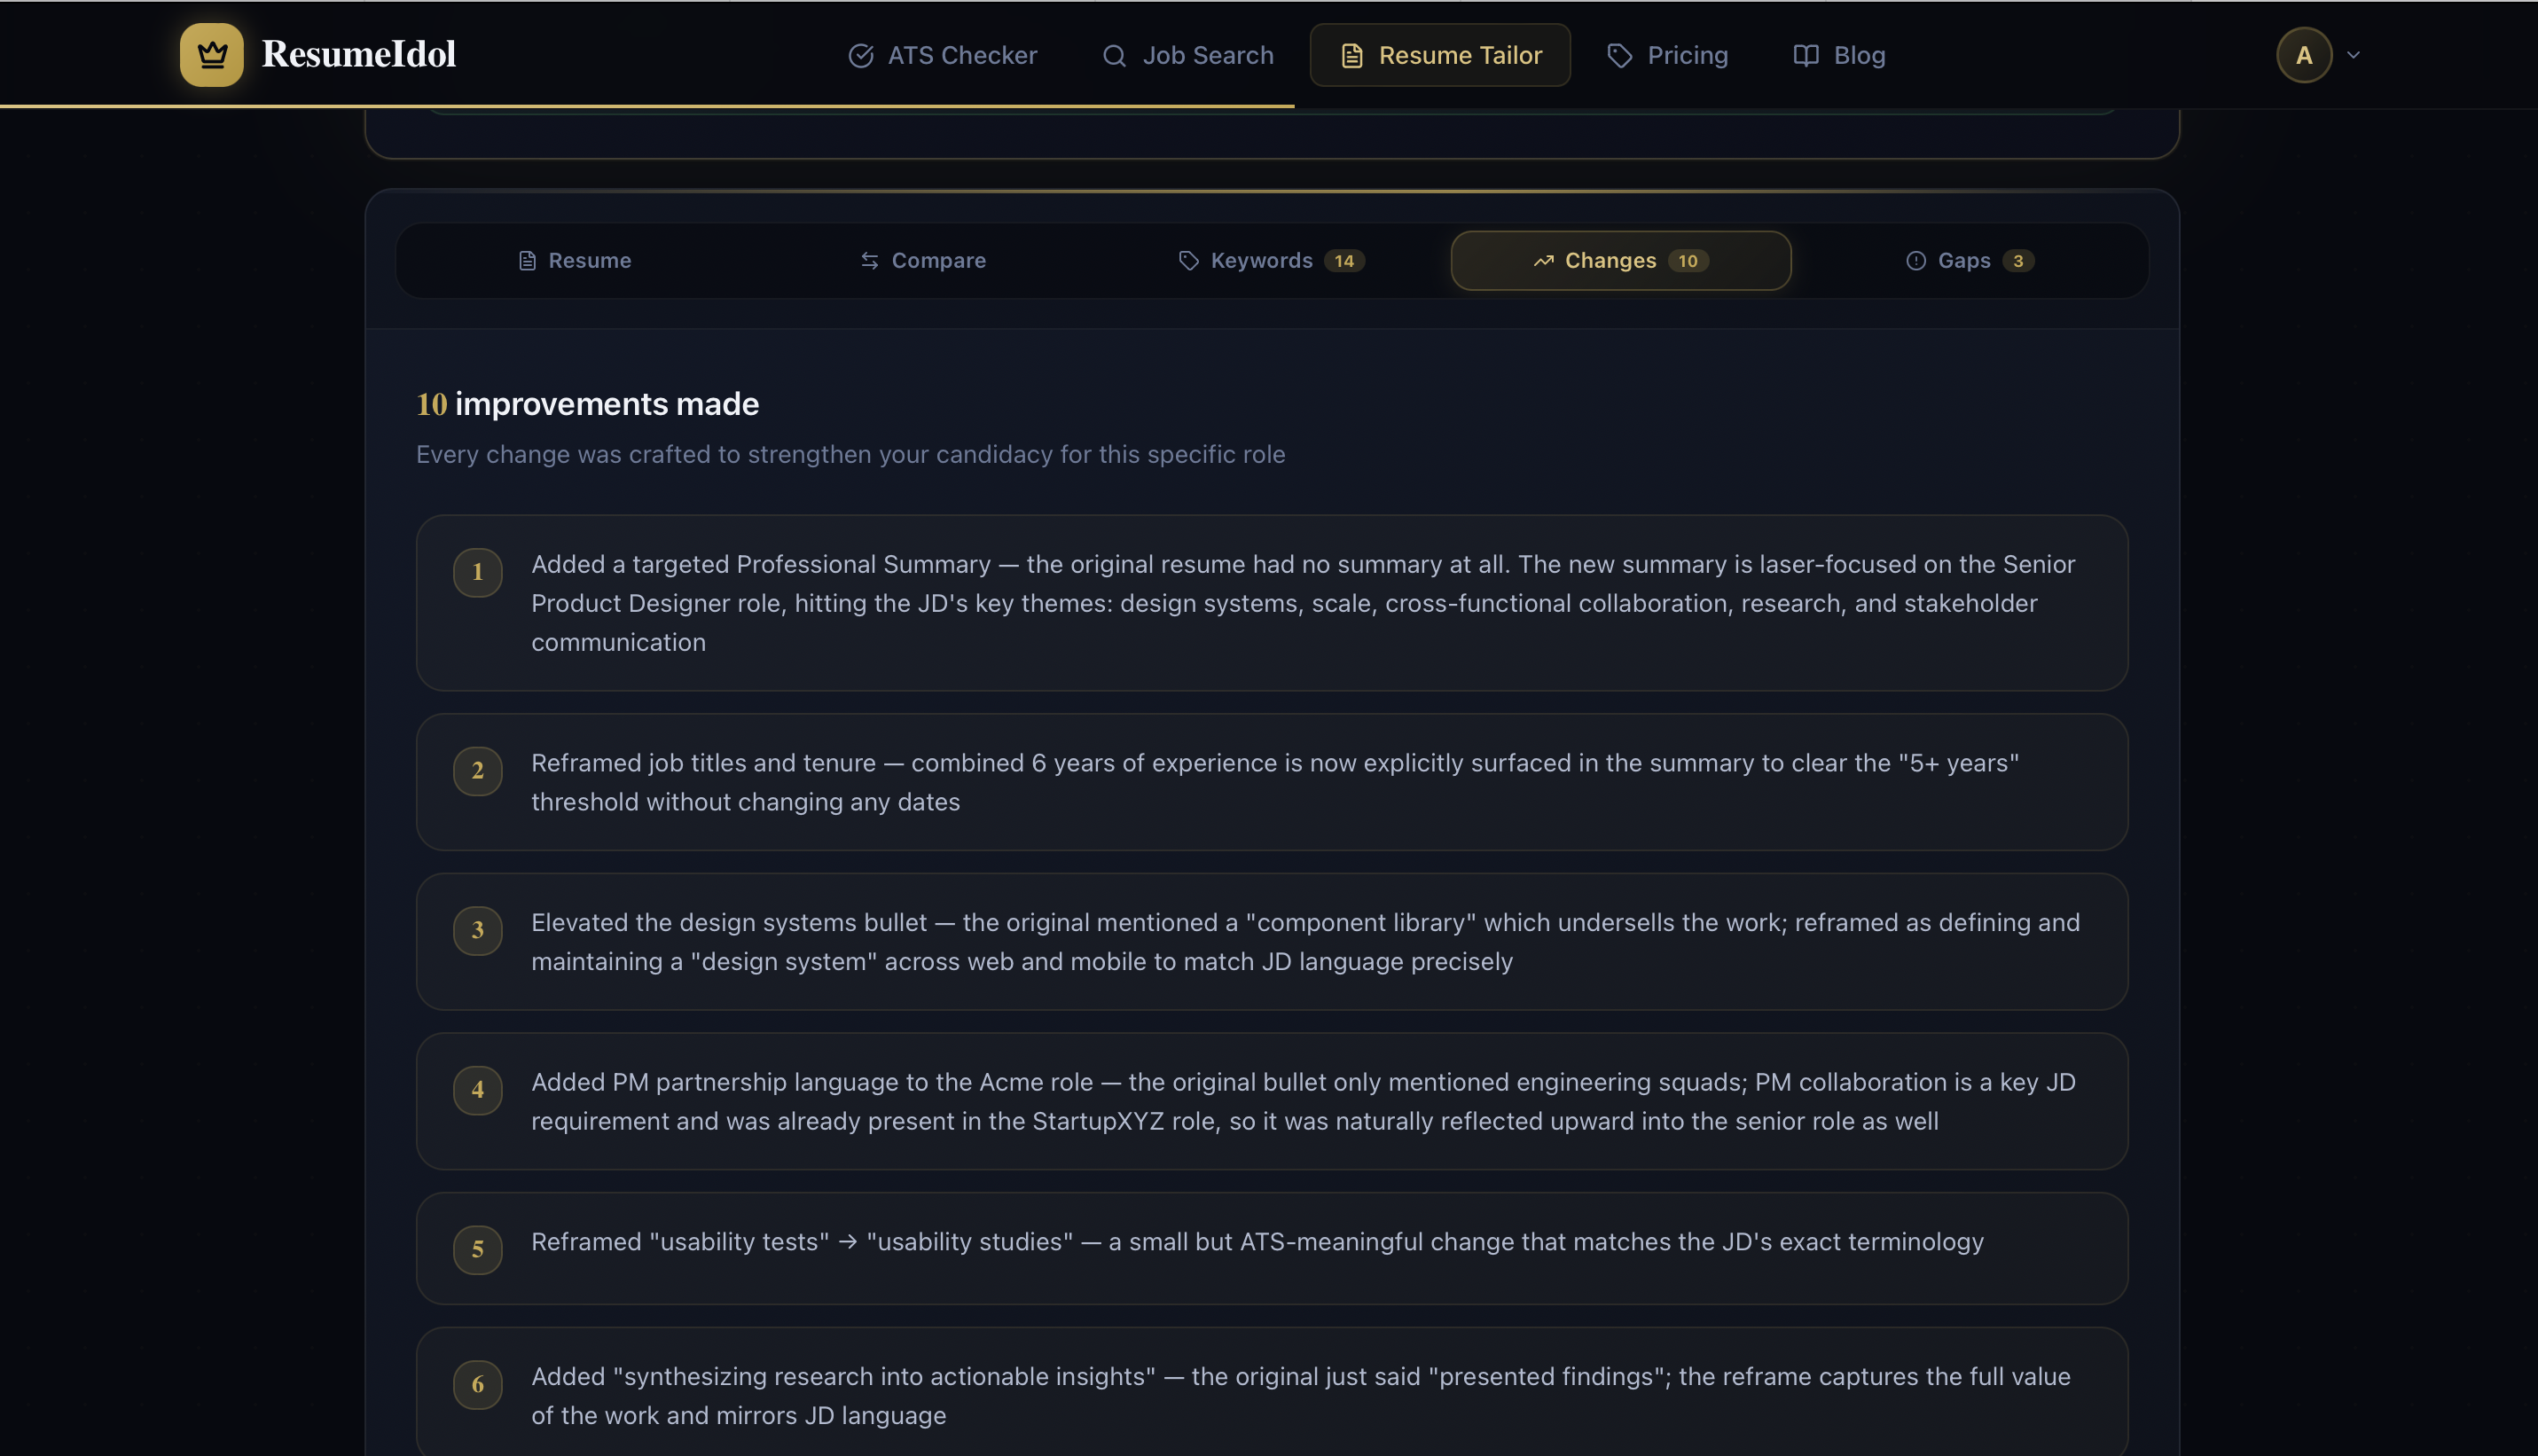Image resolution: width=2538 pixels, height=1456 pixels.
Task: Click the ResumeIdol brand name
Action: pos(358,54)
